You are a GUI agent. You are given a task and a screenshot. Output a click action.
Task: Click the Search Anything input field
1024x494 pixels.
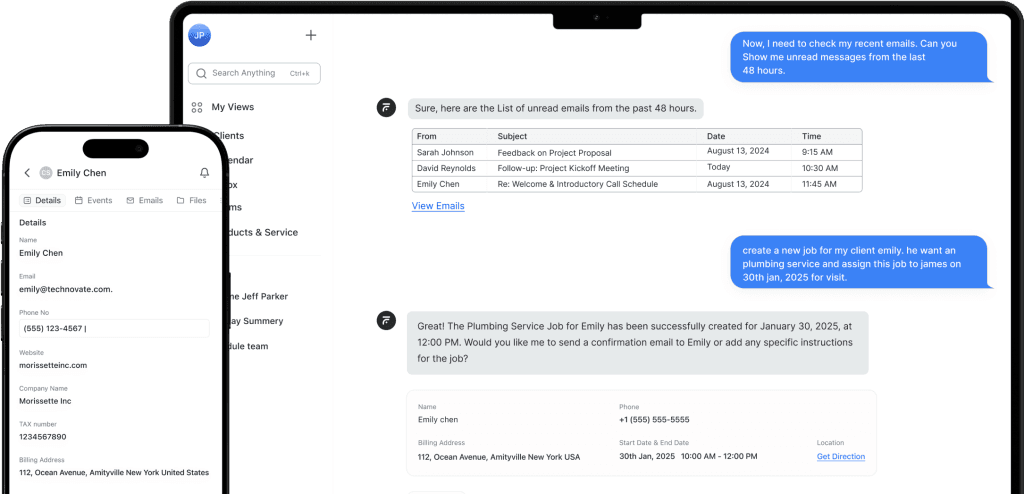click(255, 73)
